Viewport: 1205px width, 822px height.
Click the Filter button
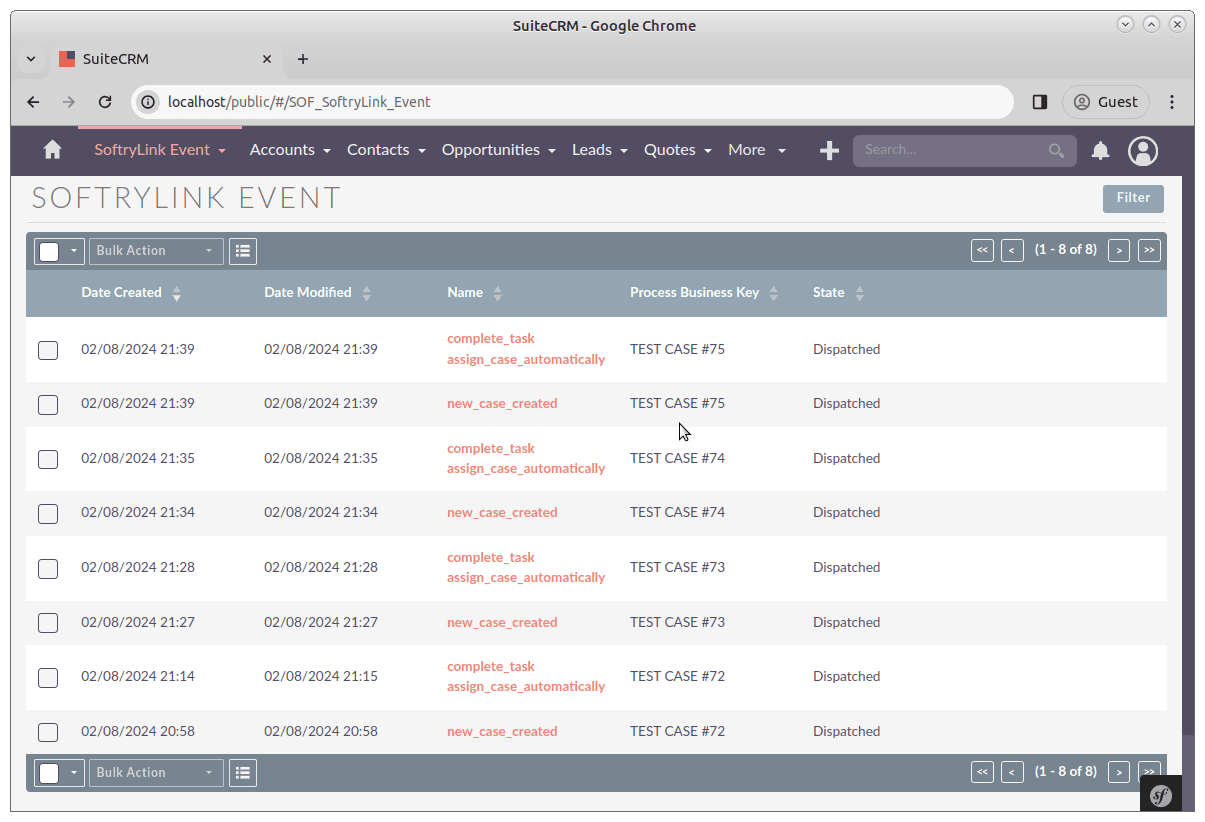tap(1133, 198)
